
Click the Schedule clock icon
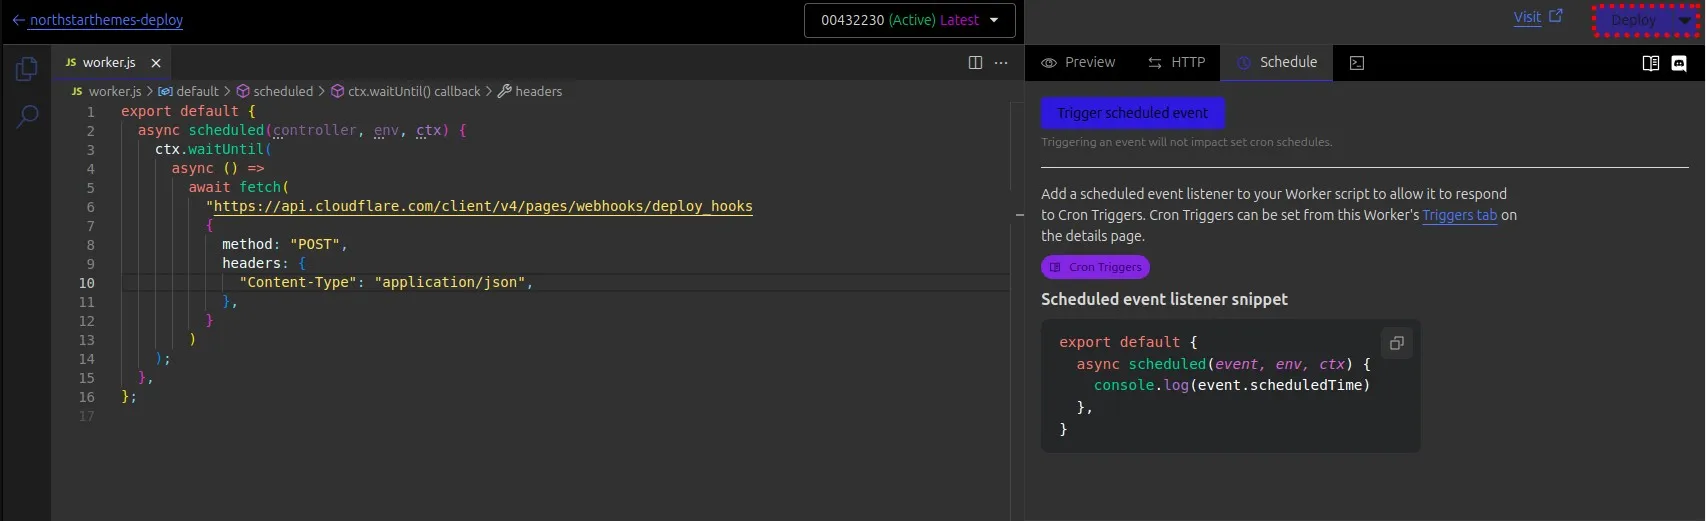(x=1244, y=63)
